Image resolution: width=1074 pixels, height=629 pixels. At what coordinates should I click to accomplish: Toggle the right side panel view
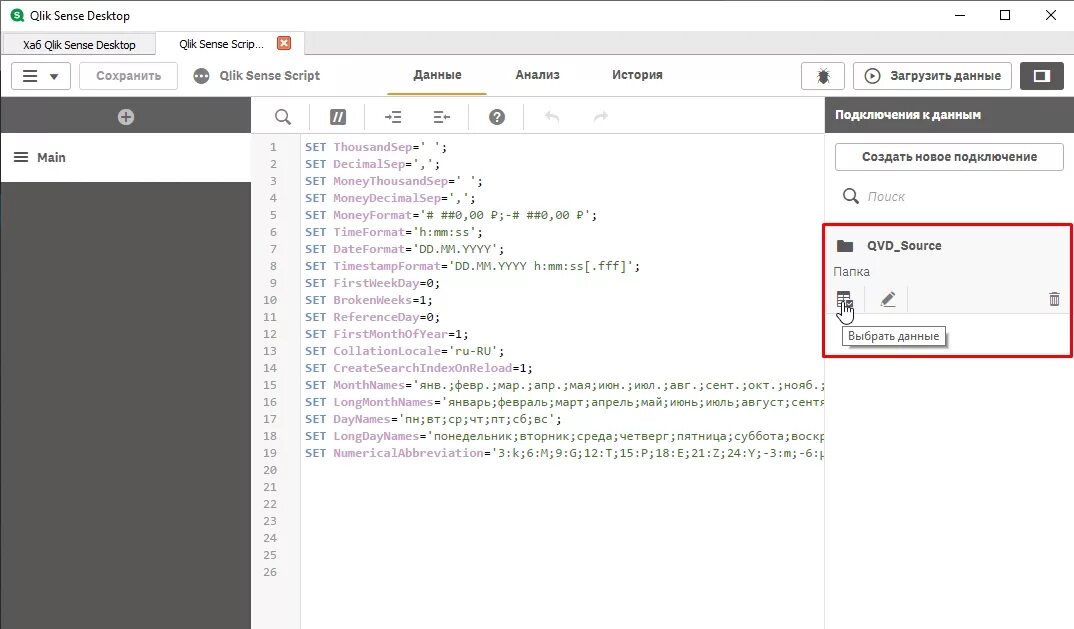[1041, 76]
